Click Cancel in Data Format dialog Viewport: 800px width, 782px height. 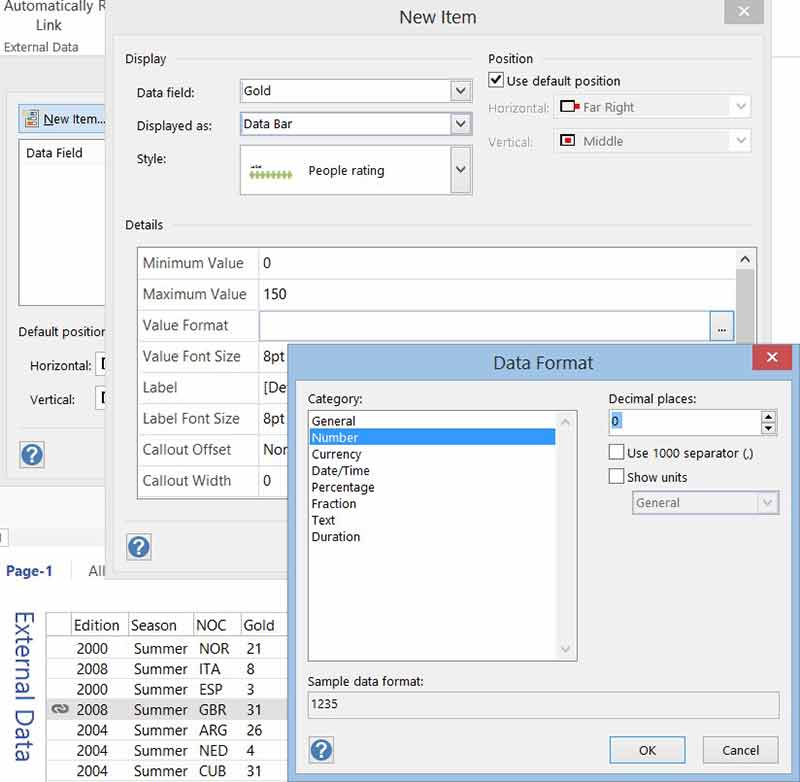click(x=740, y=750)
